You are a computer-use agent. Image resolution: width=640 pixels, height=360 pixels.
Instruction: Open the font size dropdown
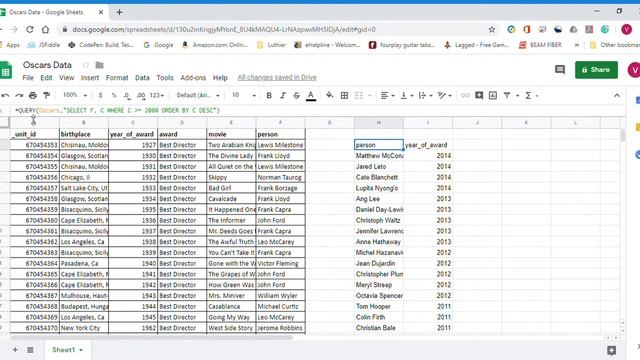point(244,96)
